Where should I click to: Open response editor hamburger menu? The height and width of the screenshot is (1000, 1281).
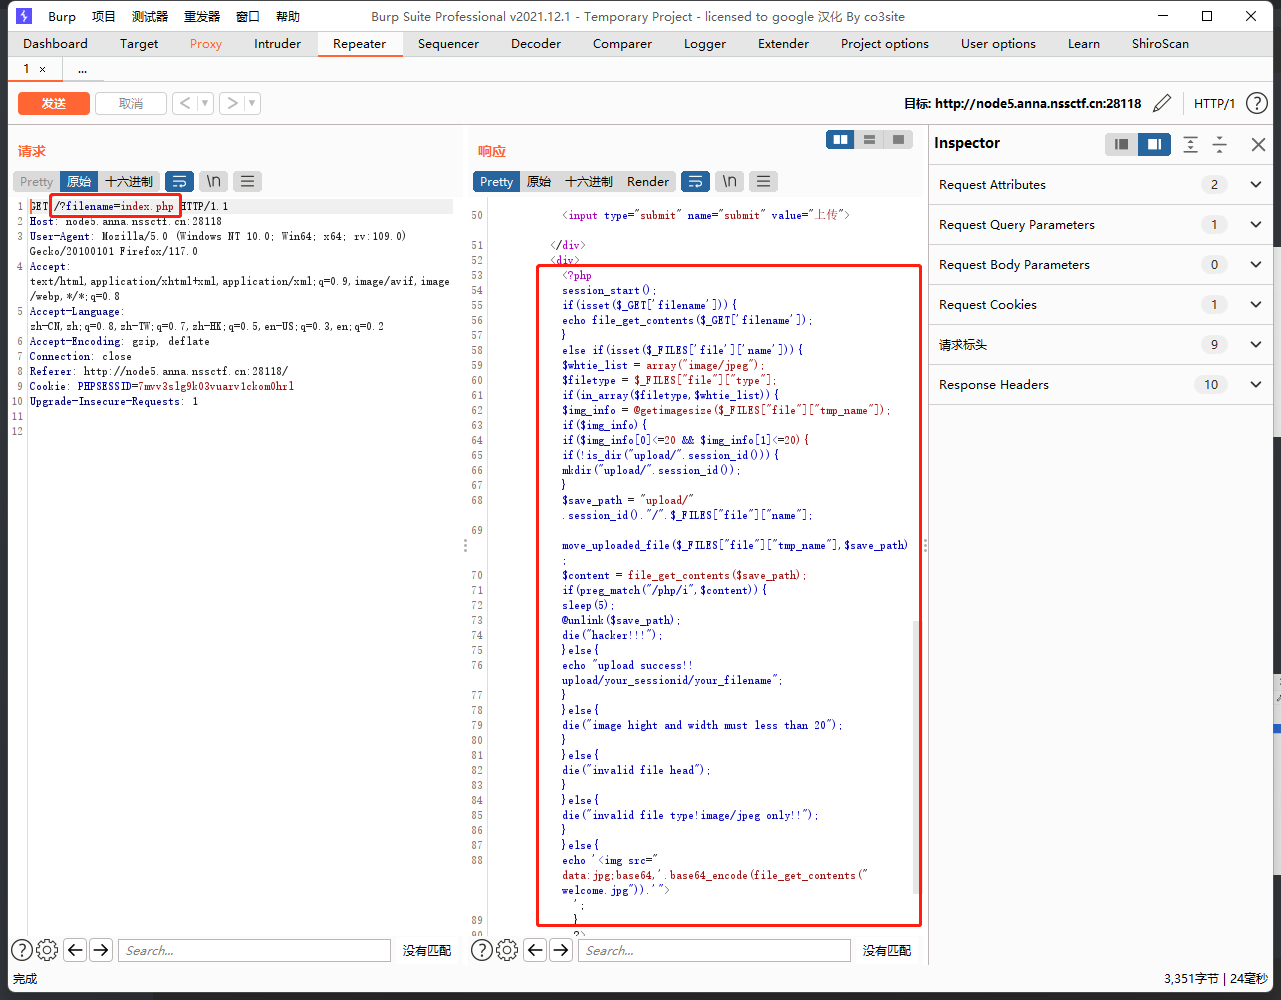[763, 181]
